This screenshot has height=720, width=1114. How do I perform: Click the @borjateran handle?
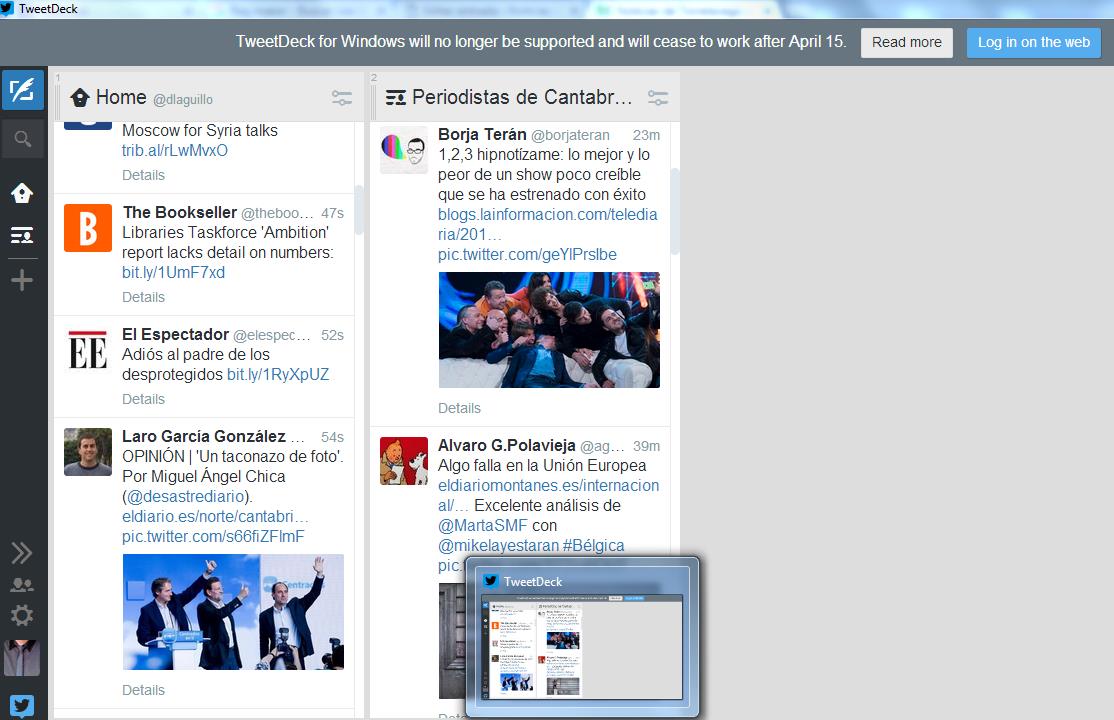click(570, 135)
